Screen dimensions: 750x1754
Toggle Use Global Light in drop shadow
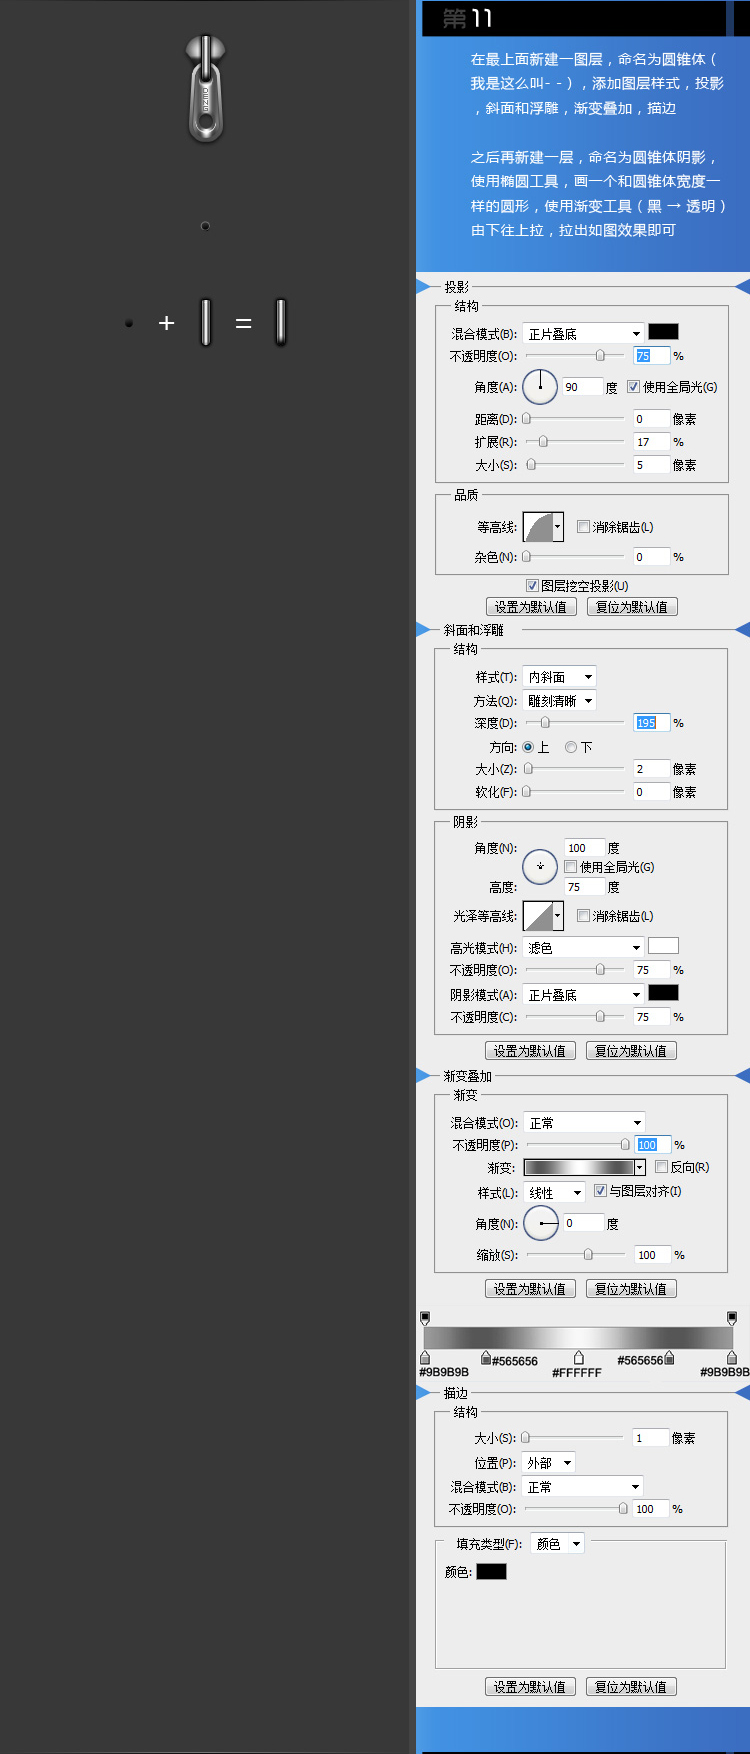click(x=633, y=387)
